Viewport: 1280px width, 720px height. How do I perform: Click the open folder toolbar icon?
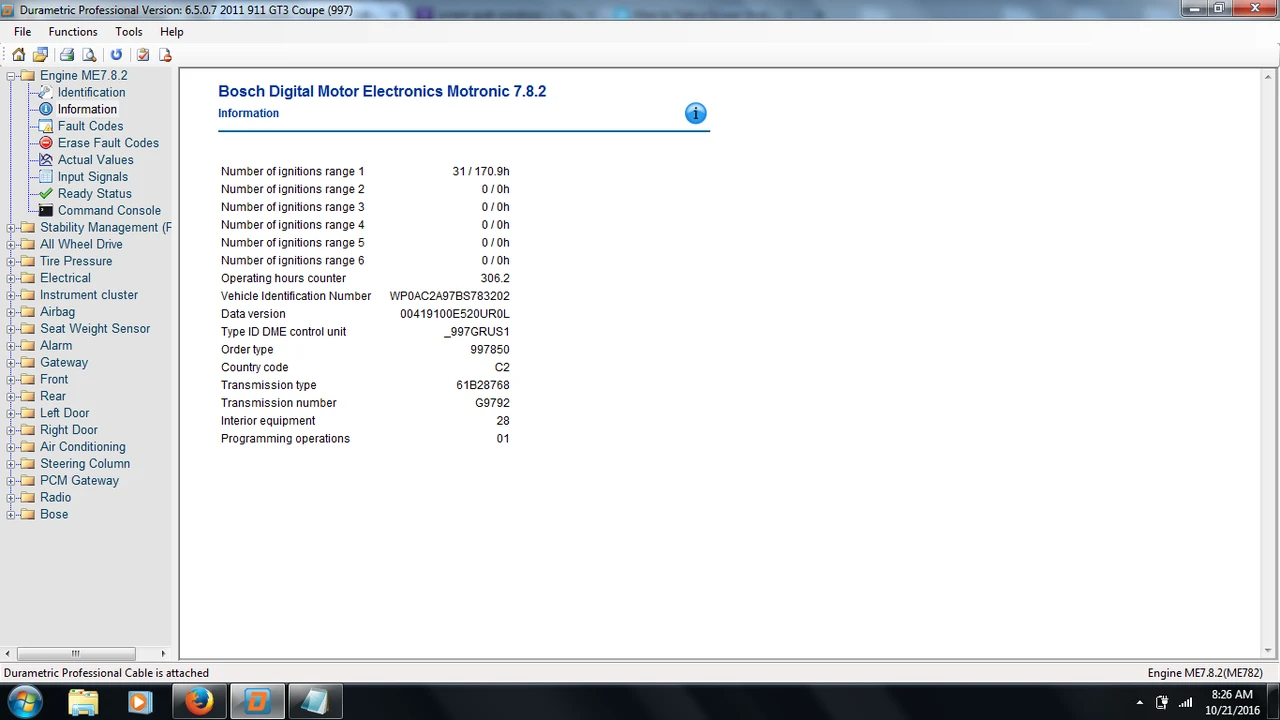pos(40,55)
